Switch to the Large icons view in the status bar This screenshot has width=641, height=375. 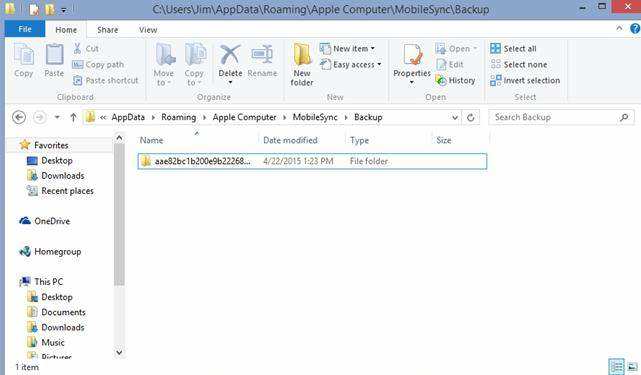pyautogui.click(x=632, y=366)
